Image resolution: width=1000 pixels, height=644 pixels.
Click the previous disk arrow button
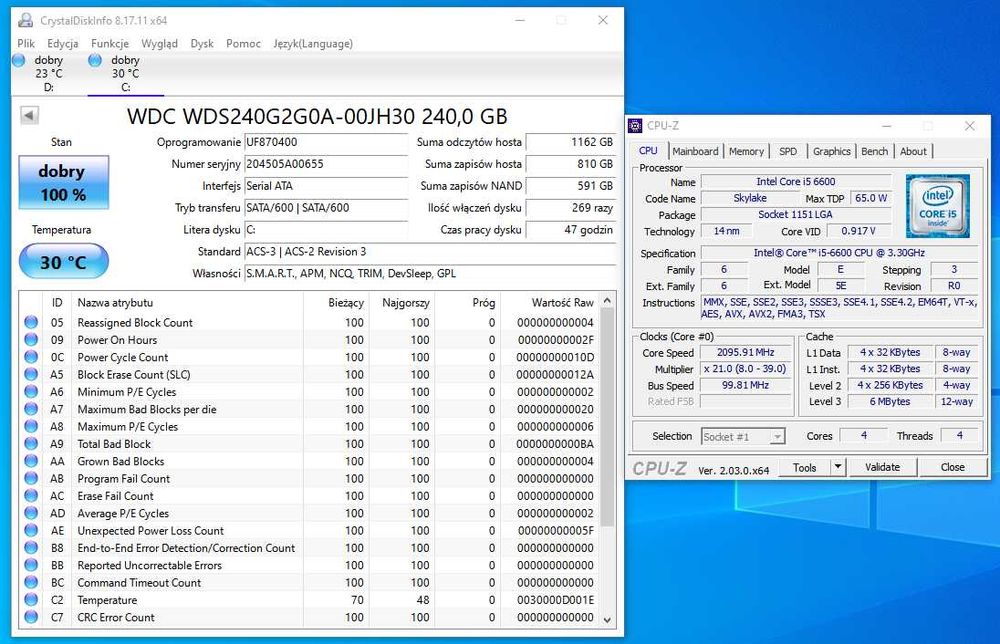(x=29, y=115)
